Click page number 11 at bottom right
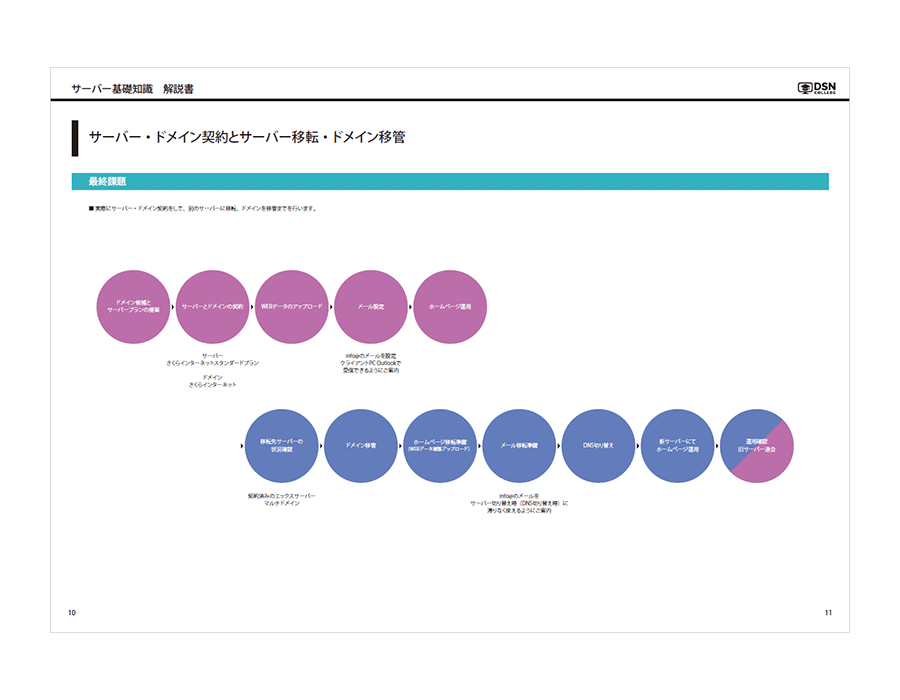The height and width of the screenshot is (700, 900). pyautogui.click(x=828, y=612)
